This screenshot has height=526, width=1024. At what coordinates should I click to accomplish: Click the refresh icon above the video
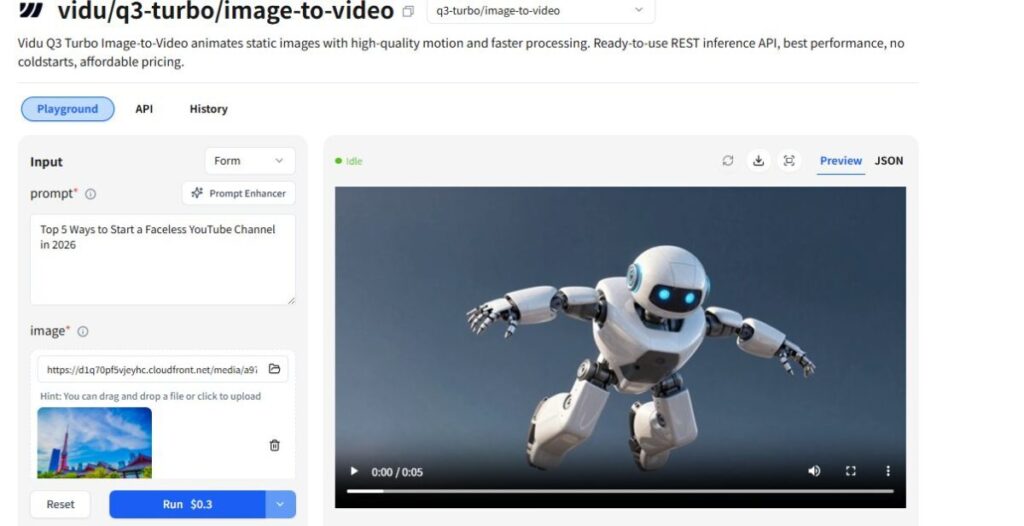coord(728,161)
